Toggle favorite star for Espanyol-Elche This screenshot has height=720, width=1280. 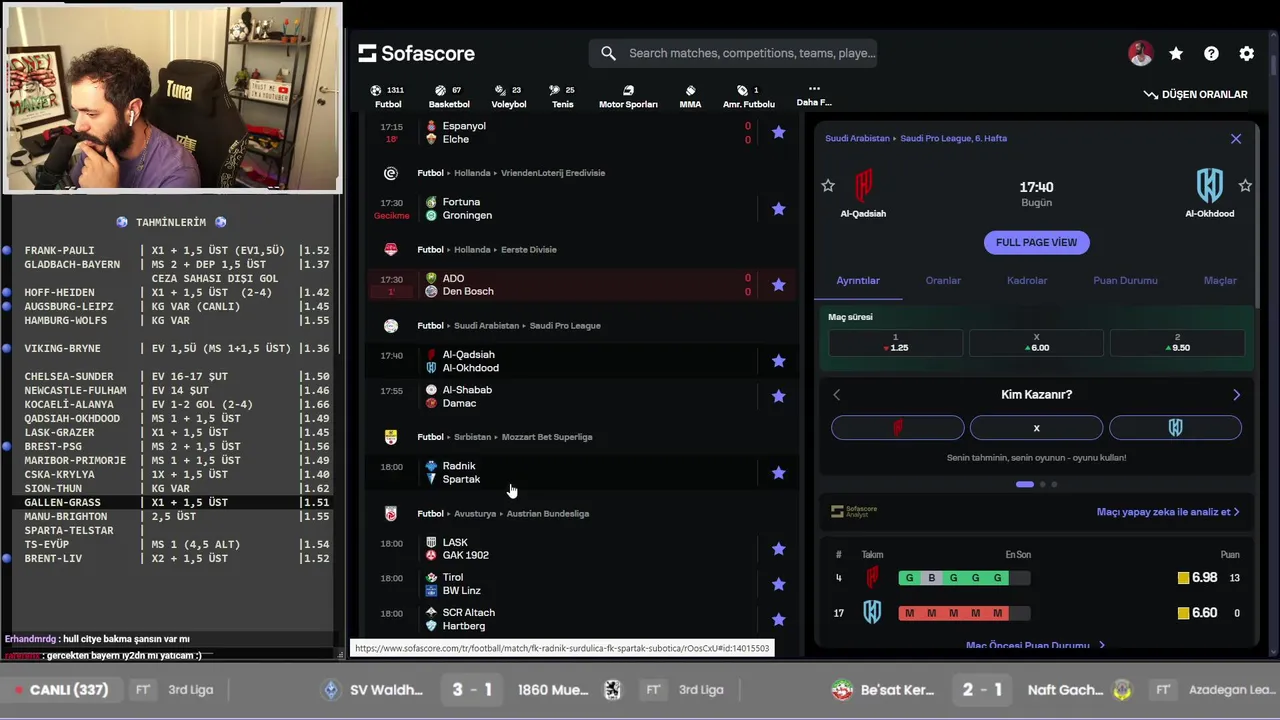778,132
